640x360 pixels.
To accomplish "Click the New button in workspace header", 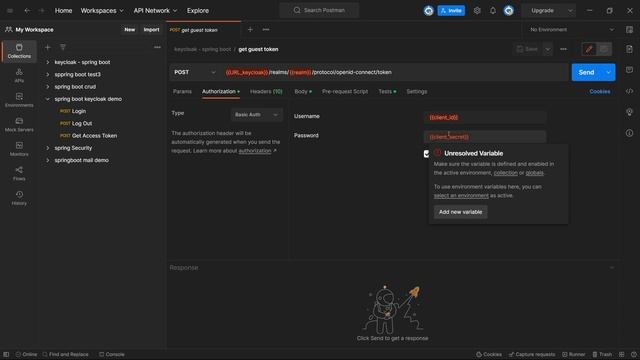I will [129, 29].
